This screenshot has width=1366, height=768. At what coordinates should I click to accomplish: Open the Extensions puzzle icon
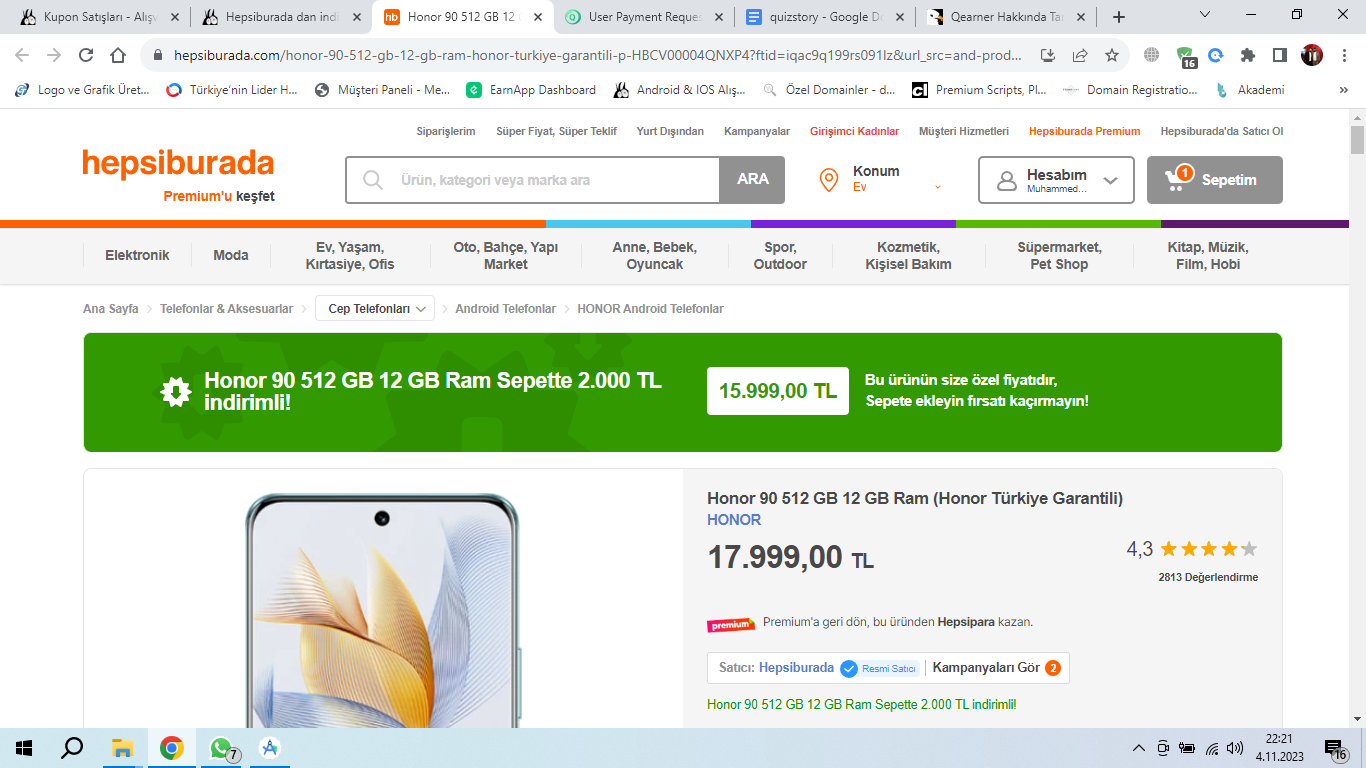1248,56
